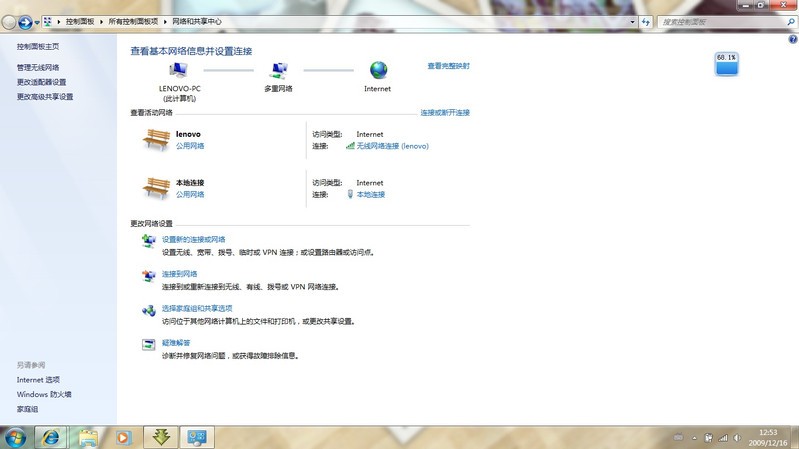Click the LENOVO-PC computer icon
Viewport: 799px width, 449px height.
[x=178, y=70]
